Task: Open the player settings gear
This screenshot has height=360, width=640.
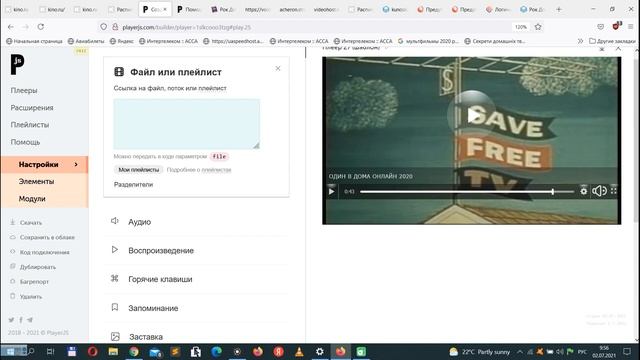Action: click(584, 191)
